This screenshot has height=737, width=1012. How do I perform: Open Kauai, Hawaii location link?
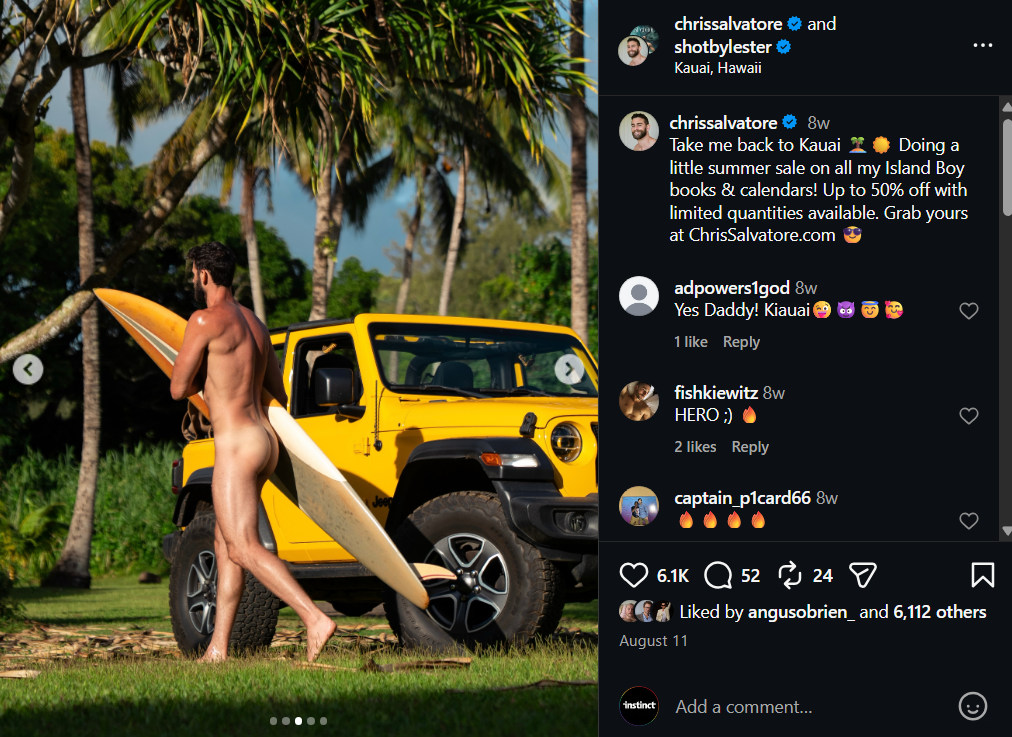point(718,68)
